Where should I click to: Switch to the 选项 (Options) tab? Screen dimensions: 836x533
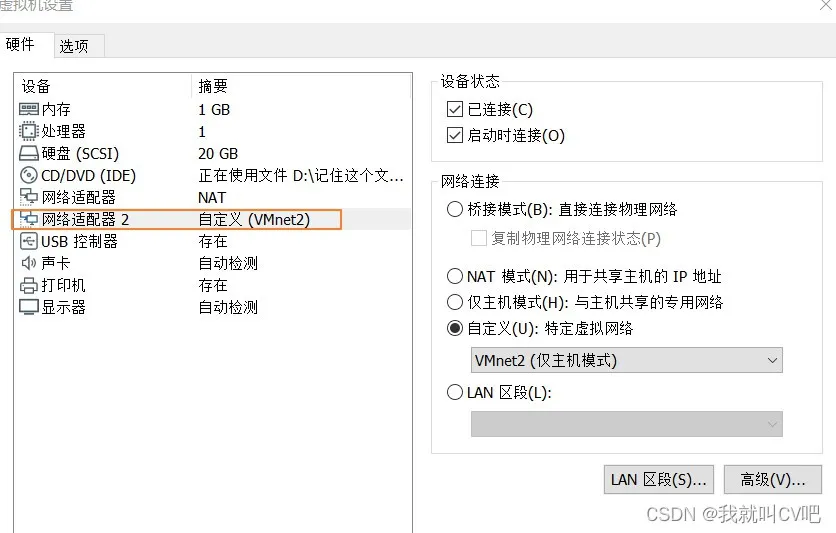(74, 46)
